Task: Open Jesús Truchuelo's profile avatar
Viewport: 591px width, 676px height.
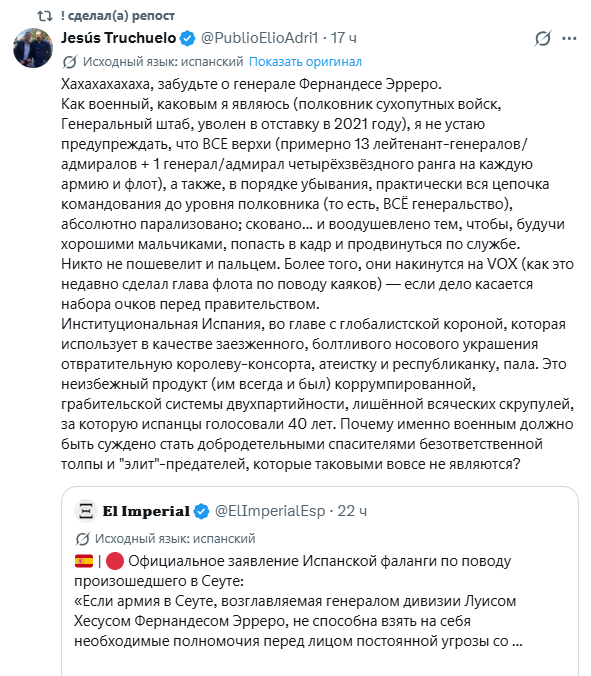Action: pos(33,48)
